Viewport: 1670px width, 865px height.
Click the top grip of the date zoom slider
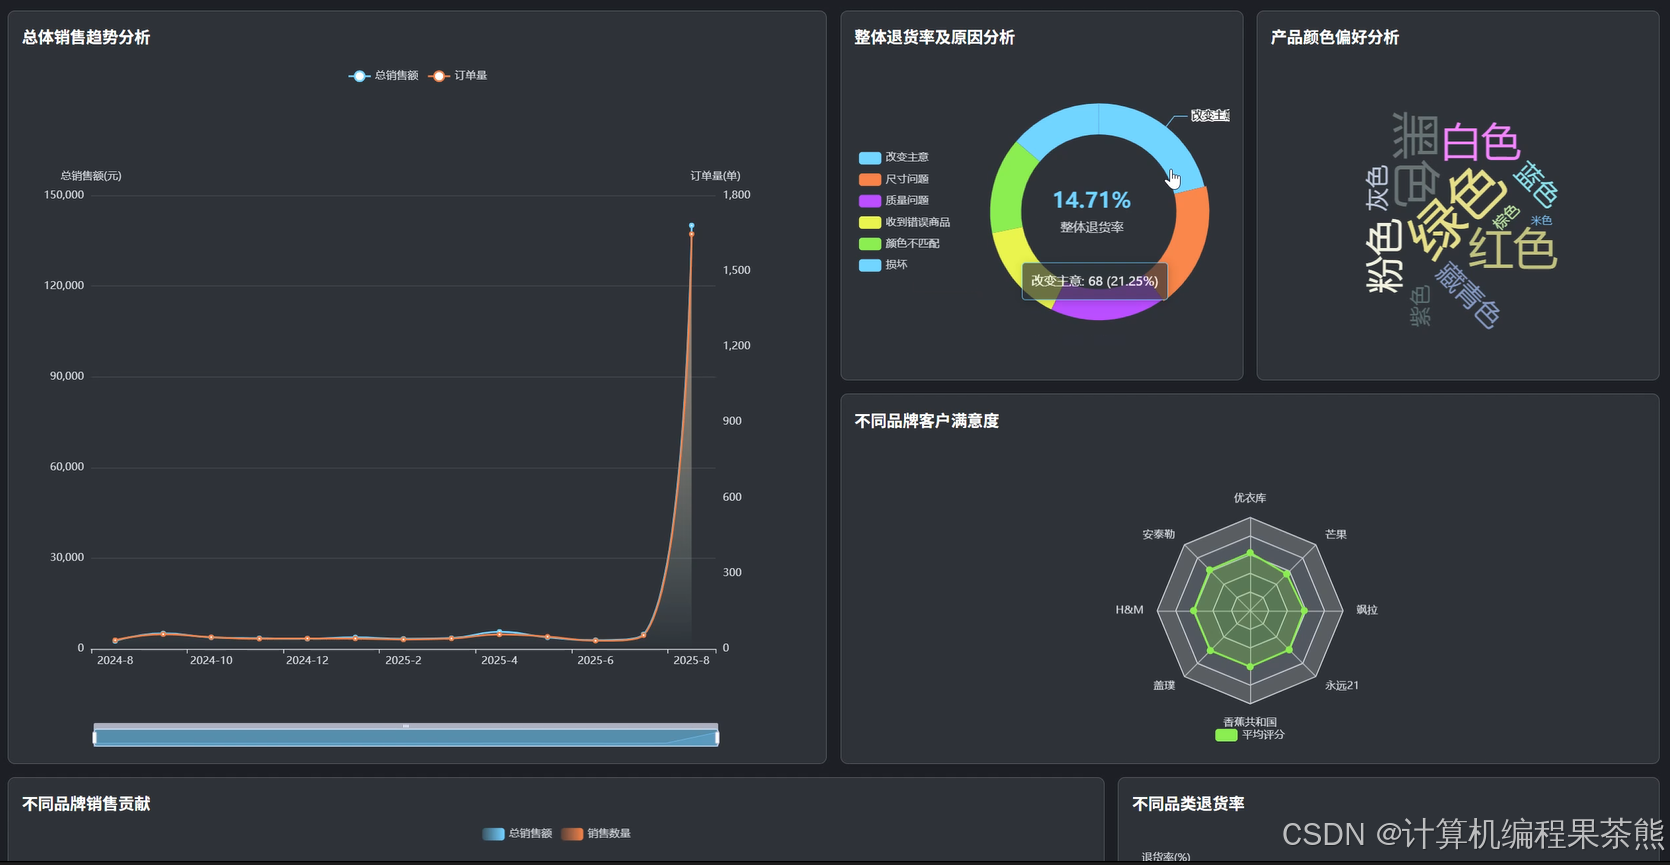406,726
